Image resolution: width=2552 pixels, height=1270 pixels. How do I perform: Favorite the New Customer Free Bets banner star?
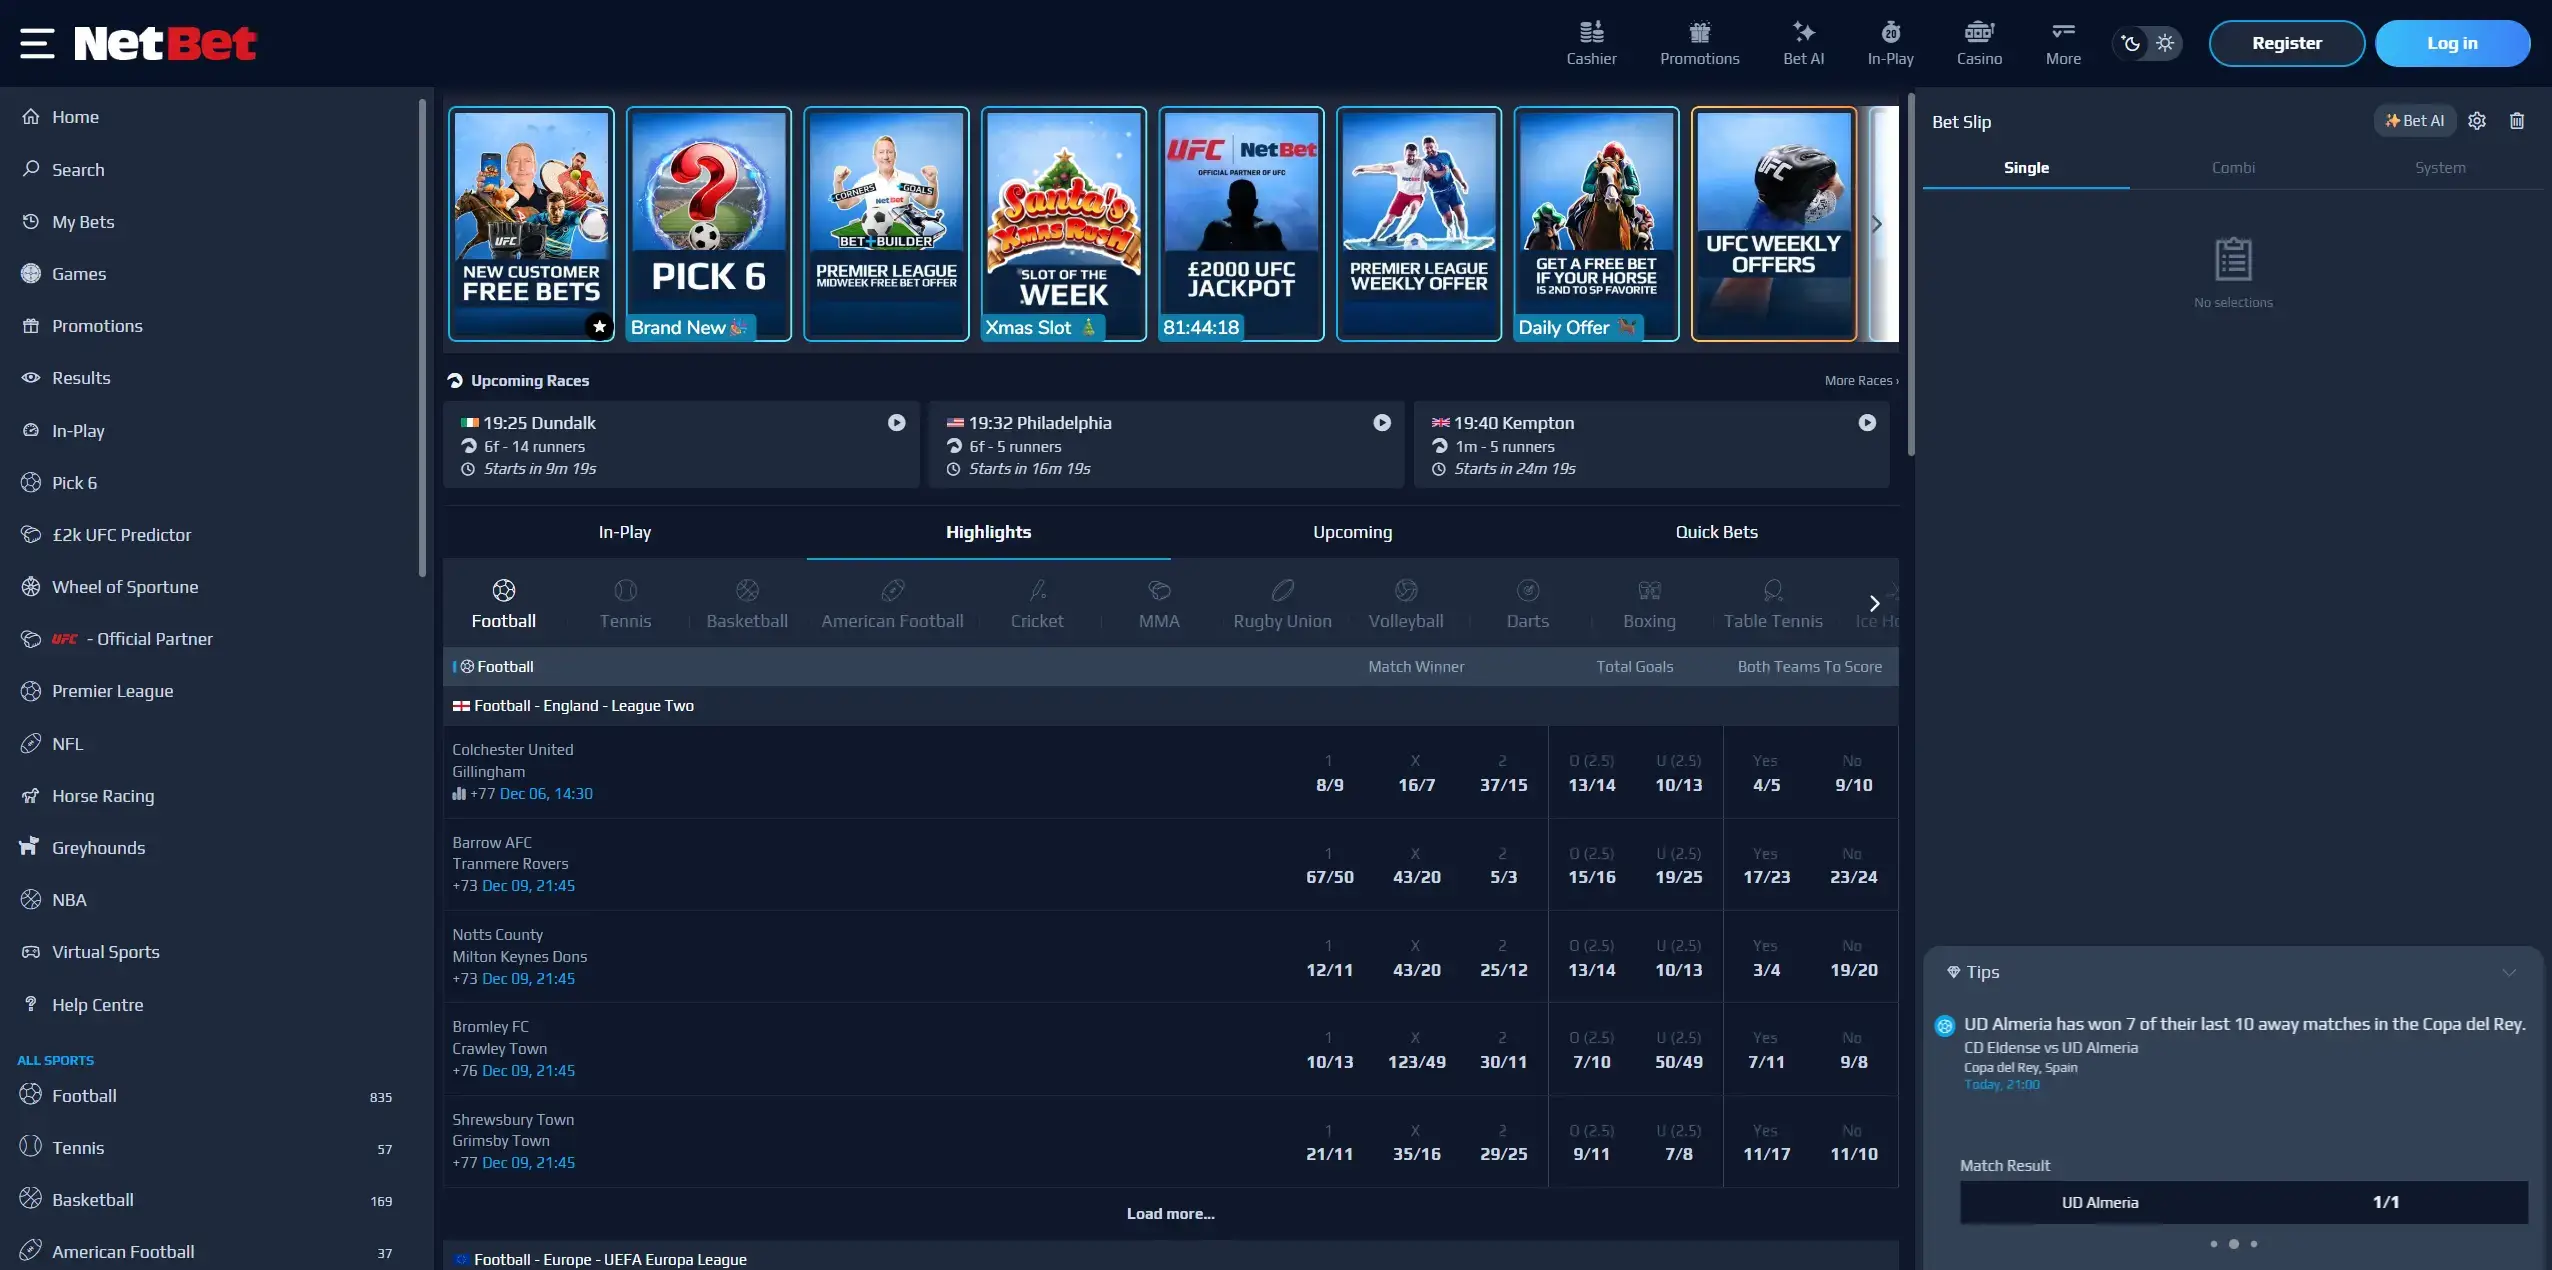coord(598,327)
